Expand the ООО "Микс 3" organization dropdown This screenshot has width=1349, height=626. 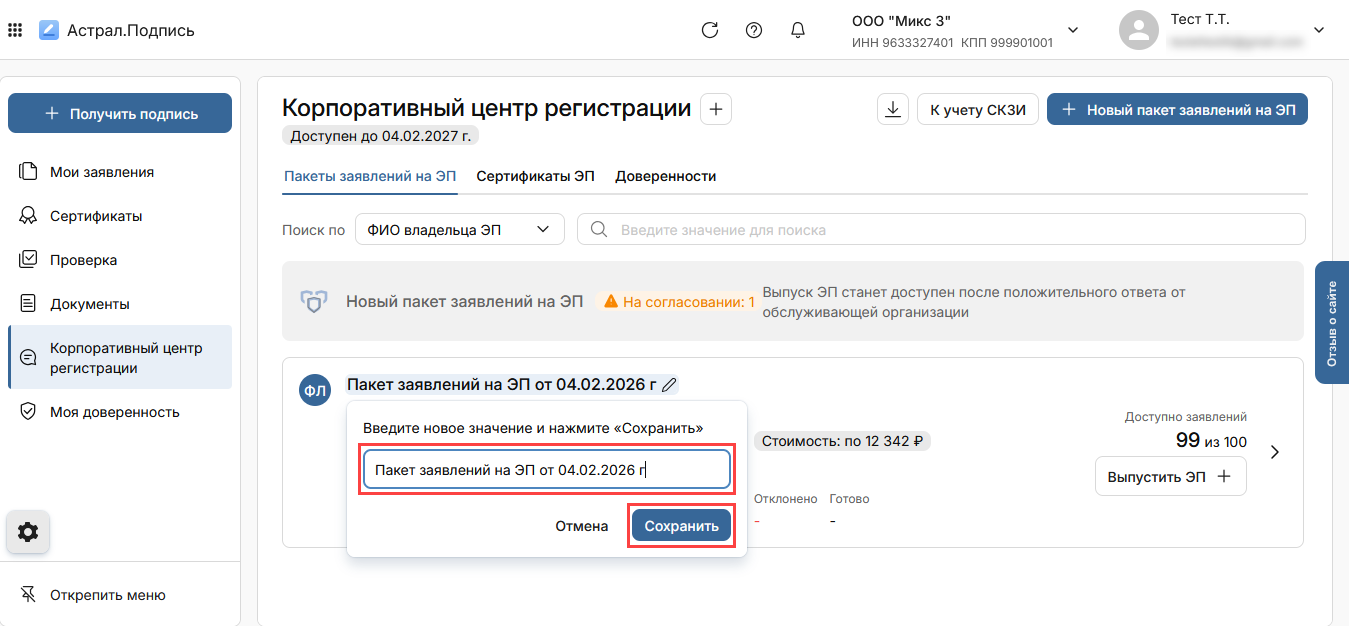pos(1073,30)
